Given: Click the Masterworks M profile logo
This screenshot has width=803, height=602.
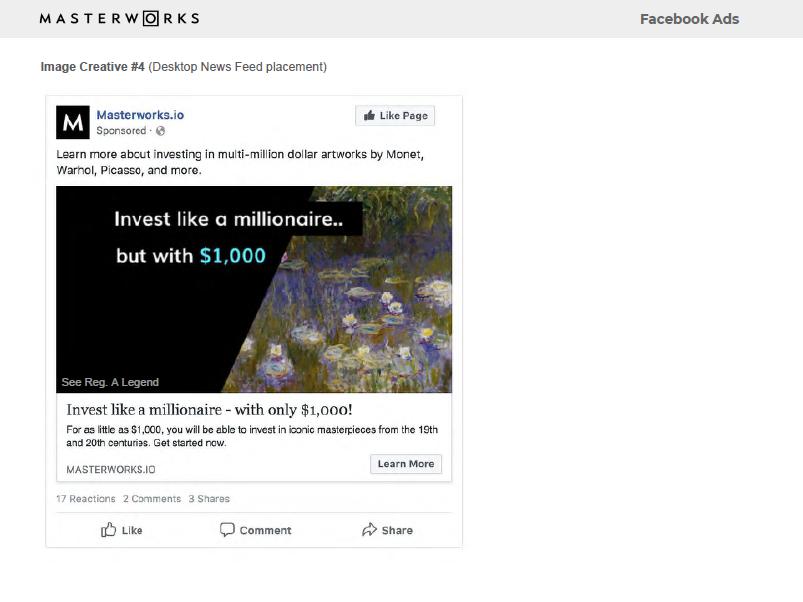Looking at the screenshot, I should [x=73, y=122].
